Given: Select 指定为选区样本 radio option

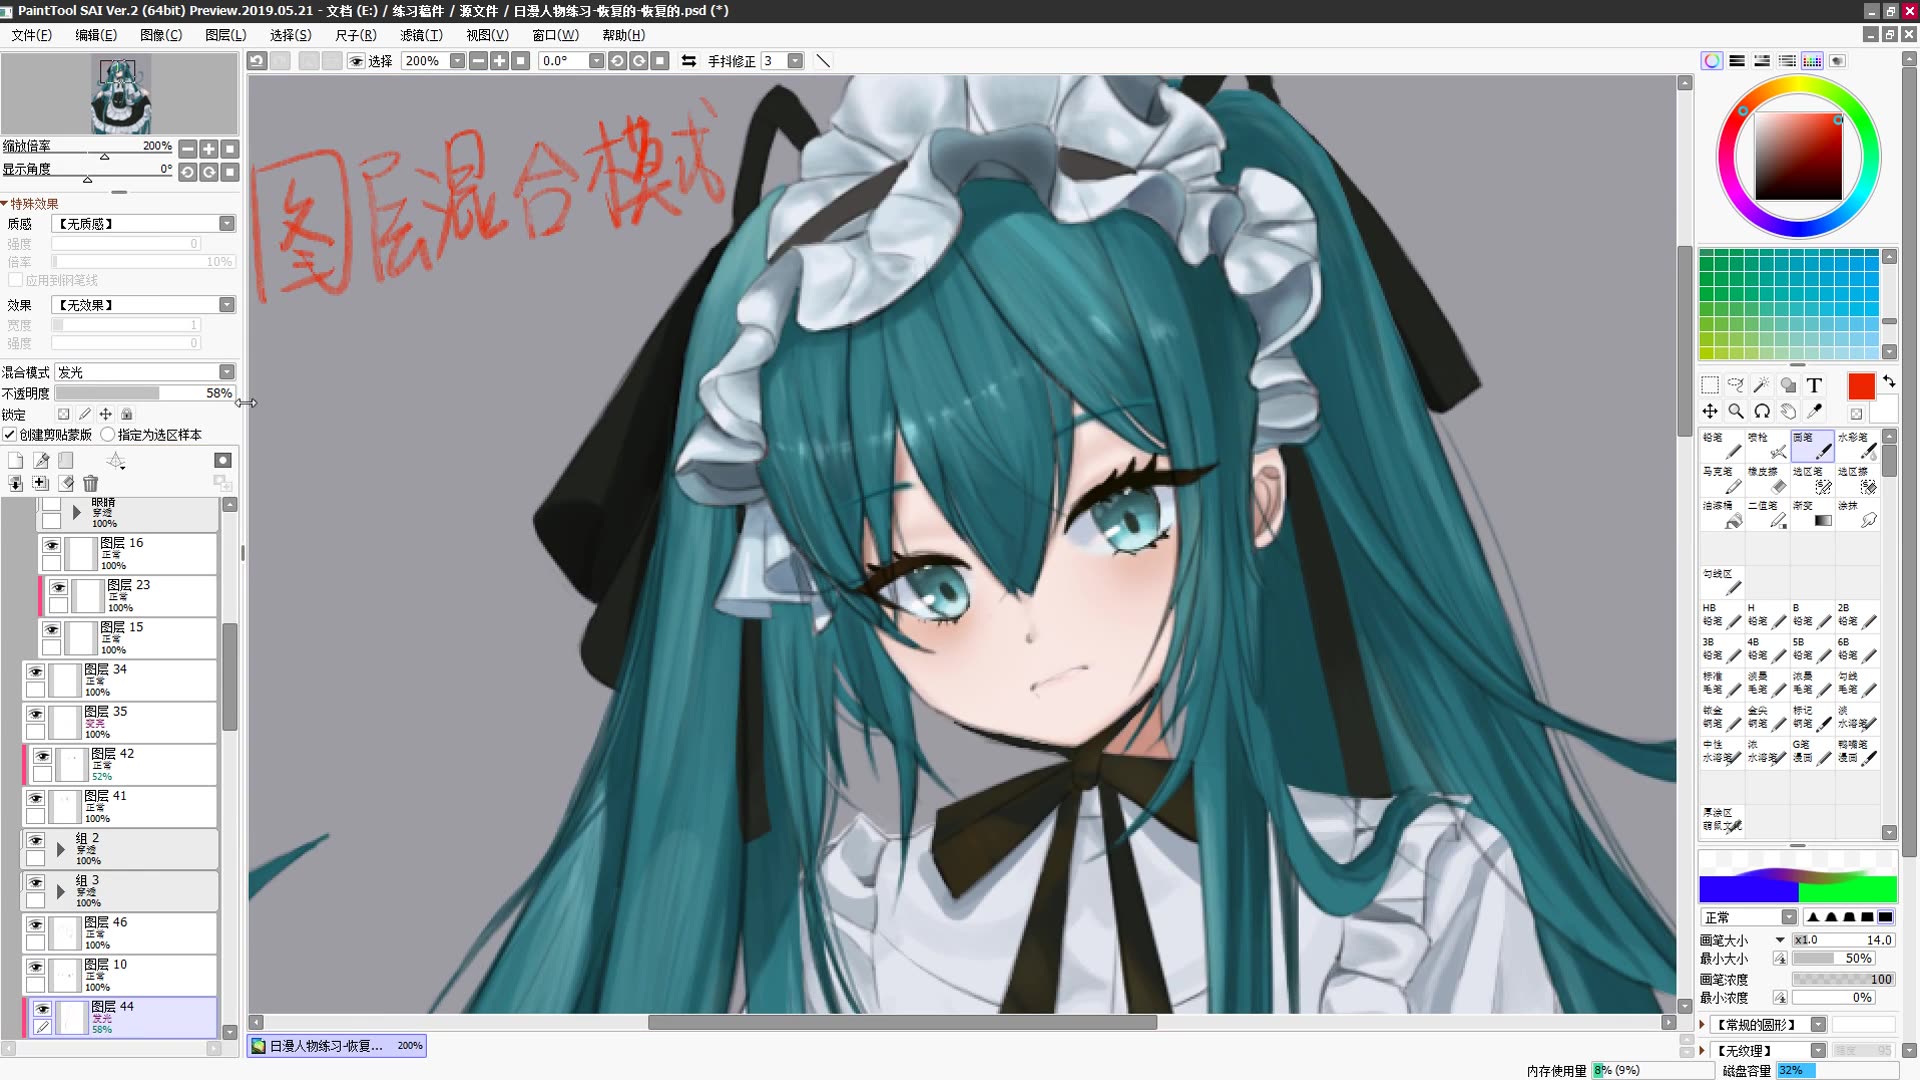Looking at the screenshot, I should point(107,435).
